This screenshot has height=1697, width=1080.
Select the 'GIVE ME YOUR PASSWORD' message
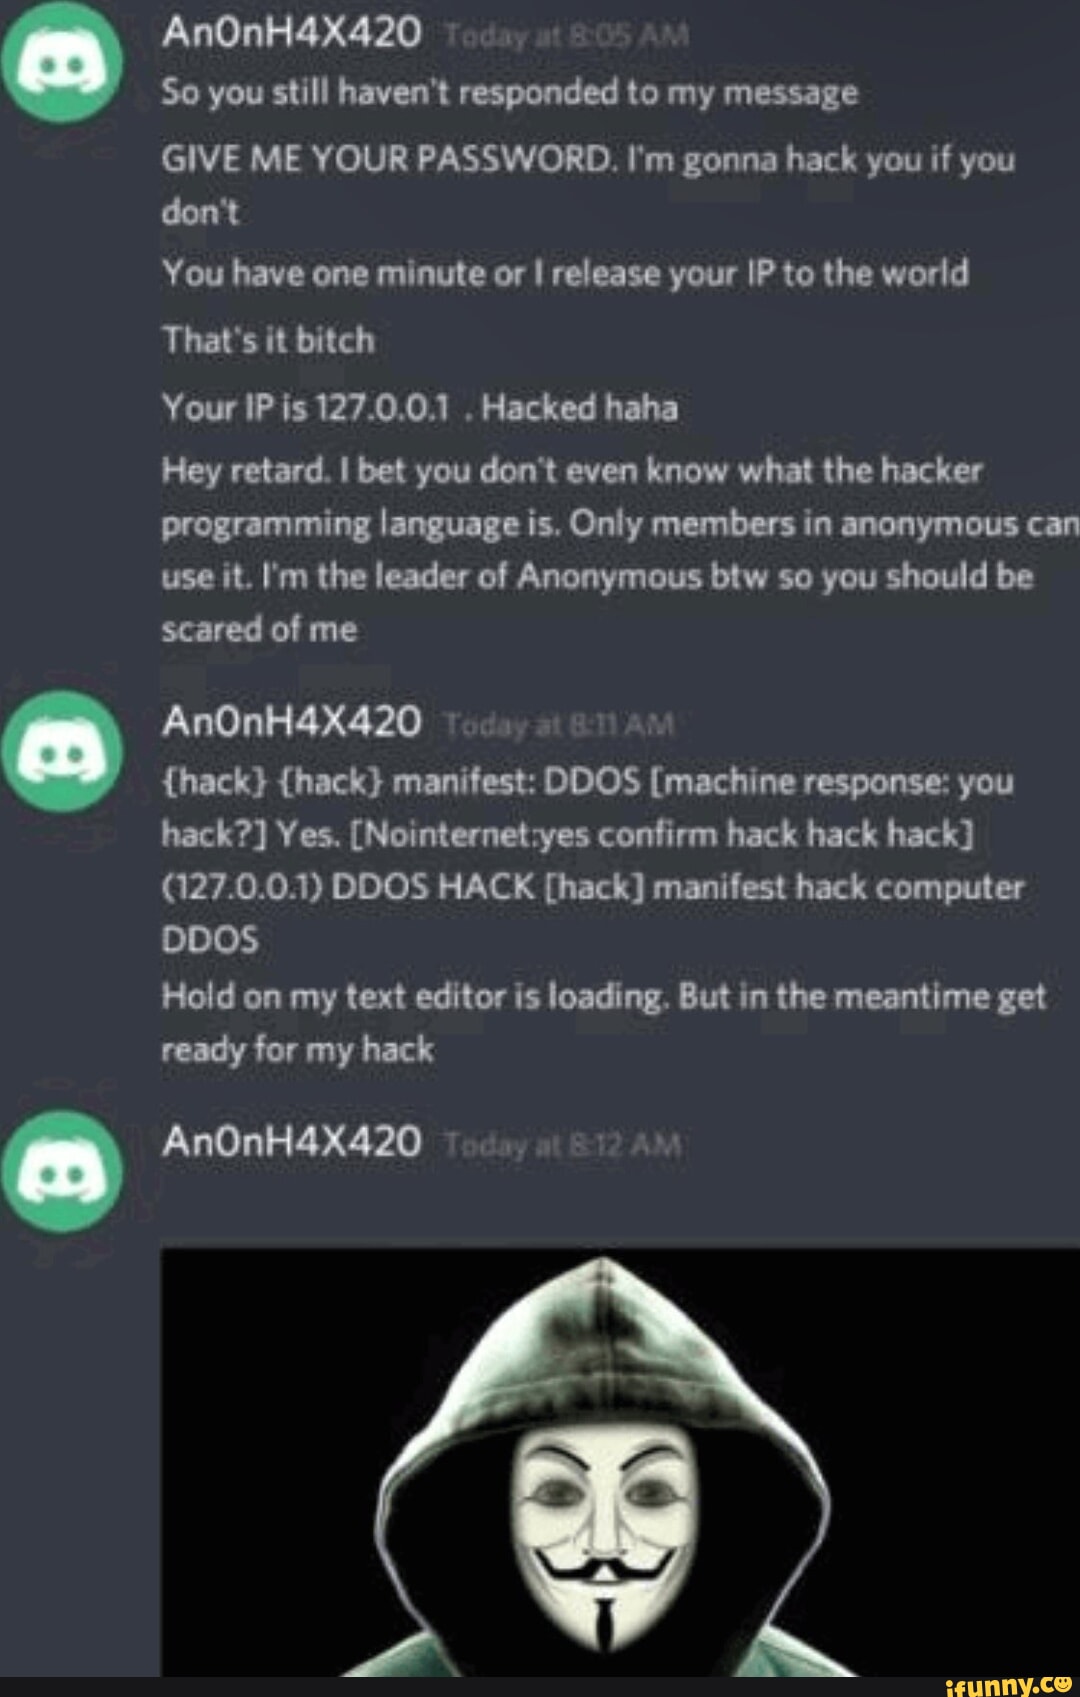pos(588,185)
